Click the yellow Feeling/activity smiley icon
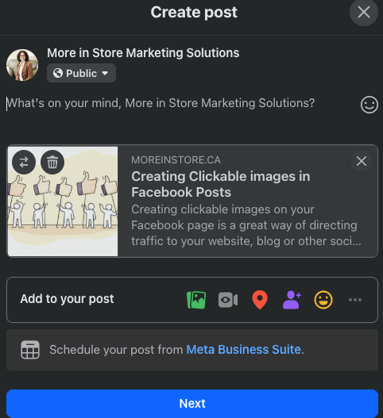This screenshot has width=383, height=418. click(x=323, y=300)
